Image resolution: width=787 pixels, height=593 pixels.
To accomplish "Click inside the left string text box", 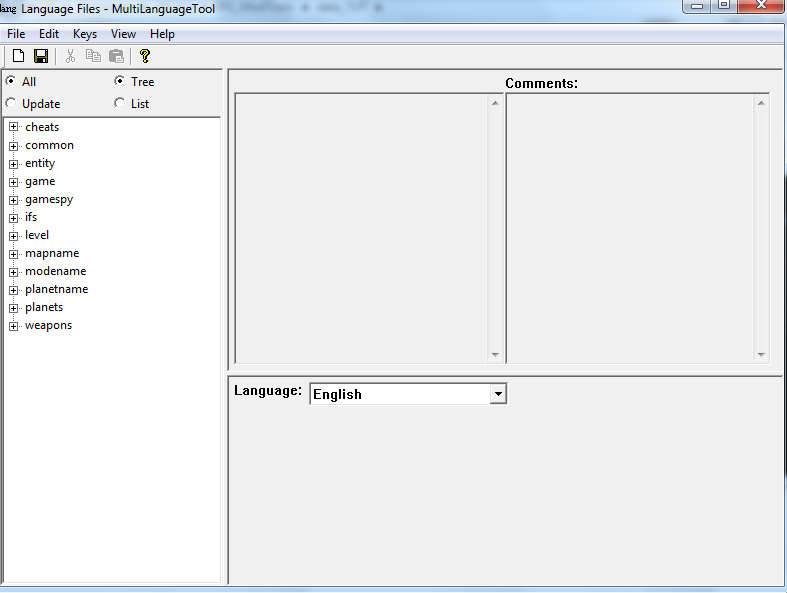I will click(362, 228).
